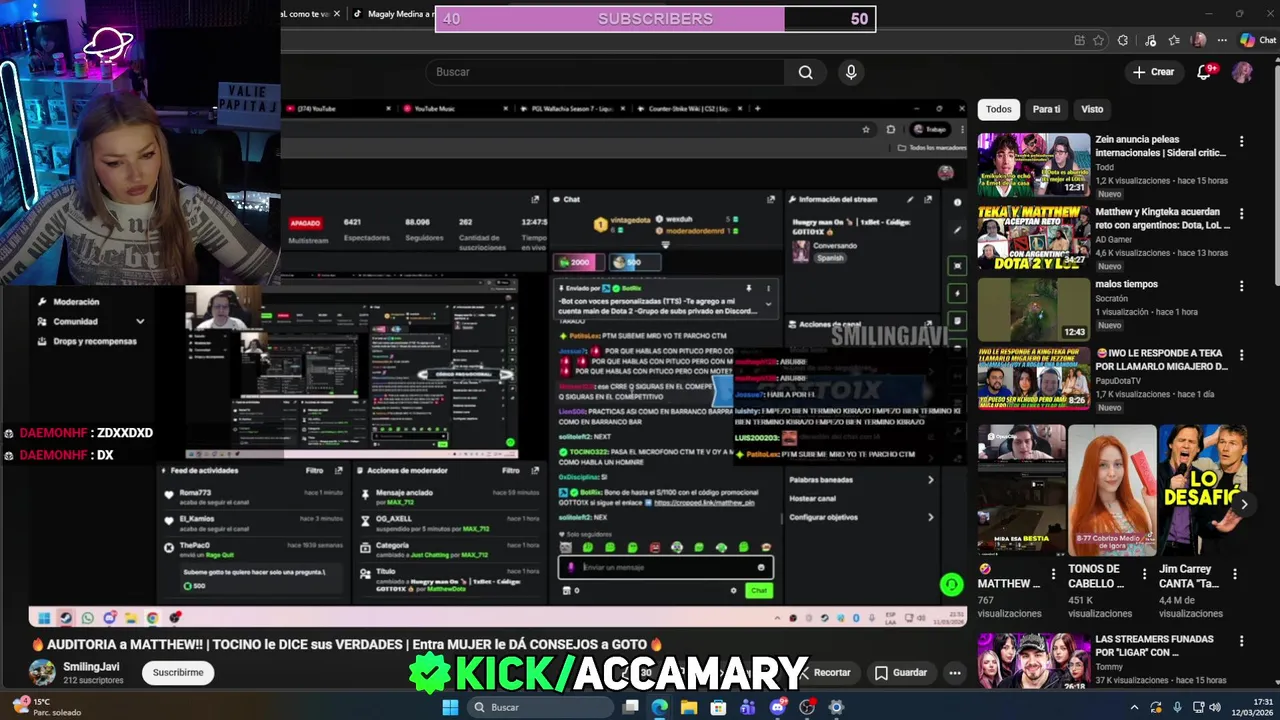Open the Matthew y Kingteka reto thumbnail
This screenshot has height=720, width=1280.
pyautogui.click(x=1034, y=237)
